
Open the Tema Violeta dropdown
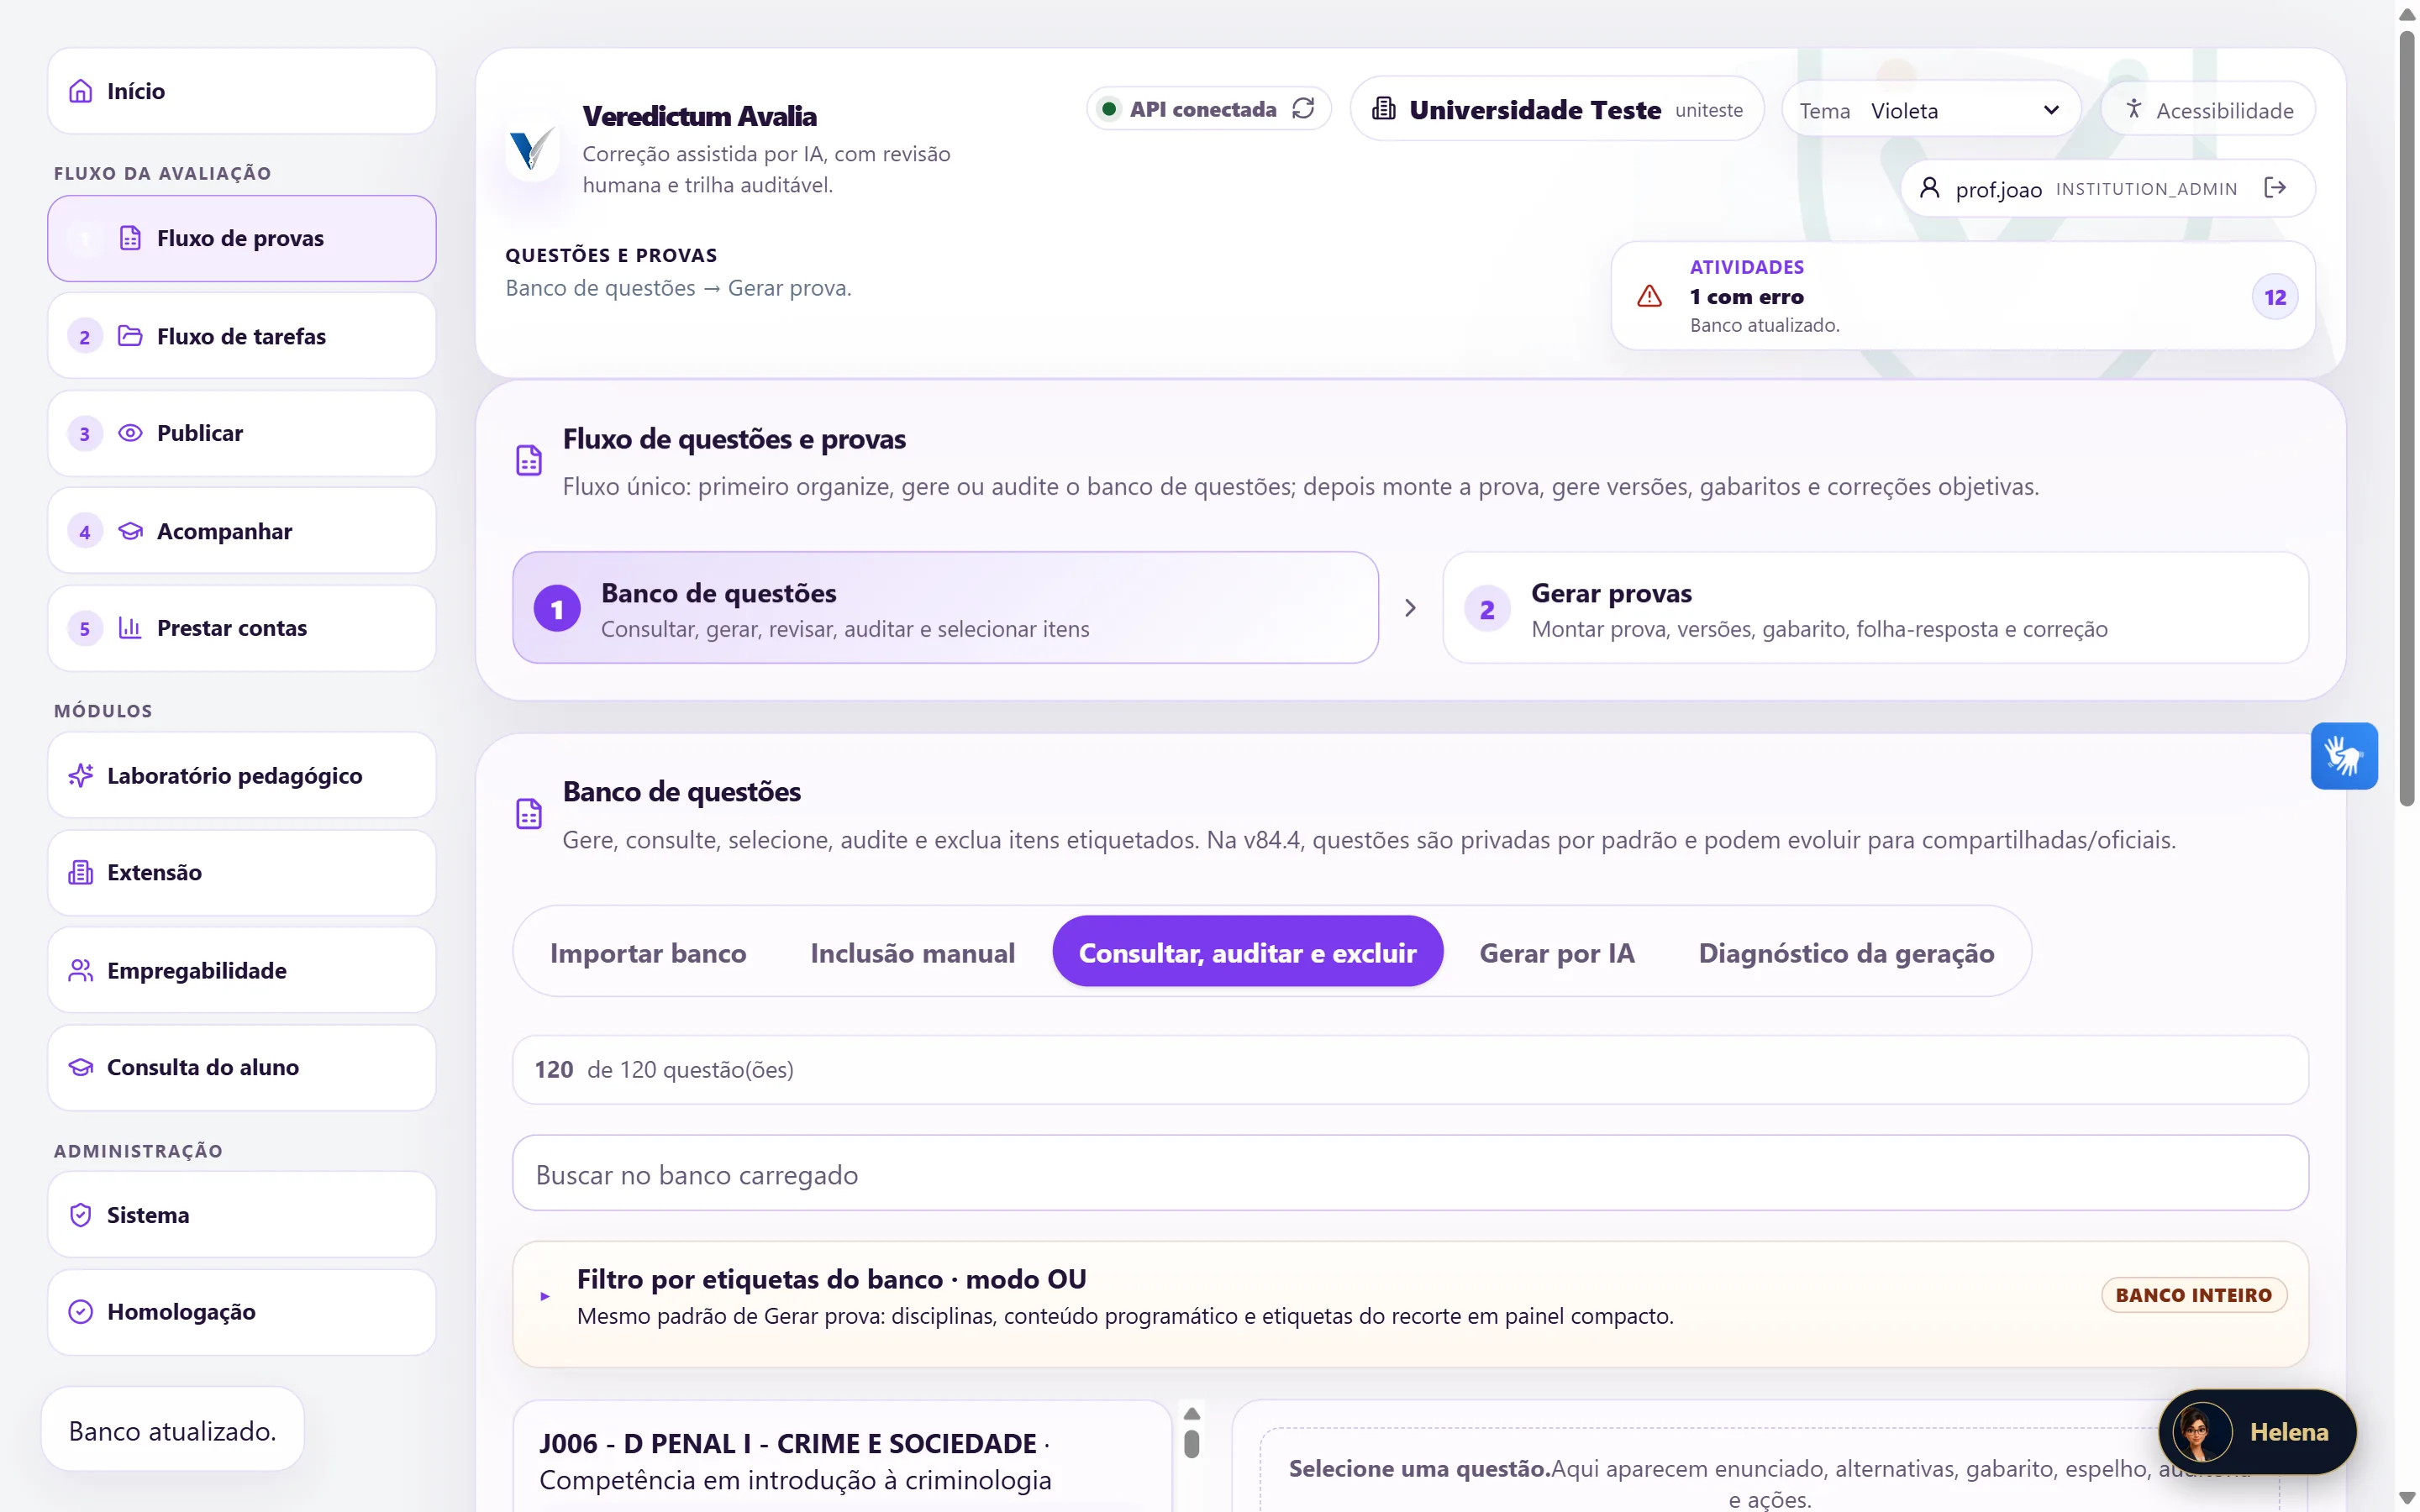pos(1931,110)
